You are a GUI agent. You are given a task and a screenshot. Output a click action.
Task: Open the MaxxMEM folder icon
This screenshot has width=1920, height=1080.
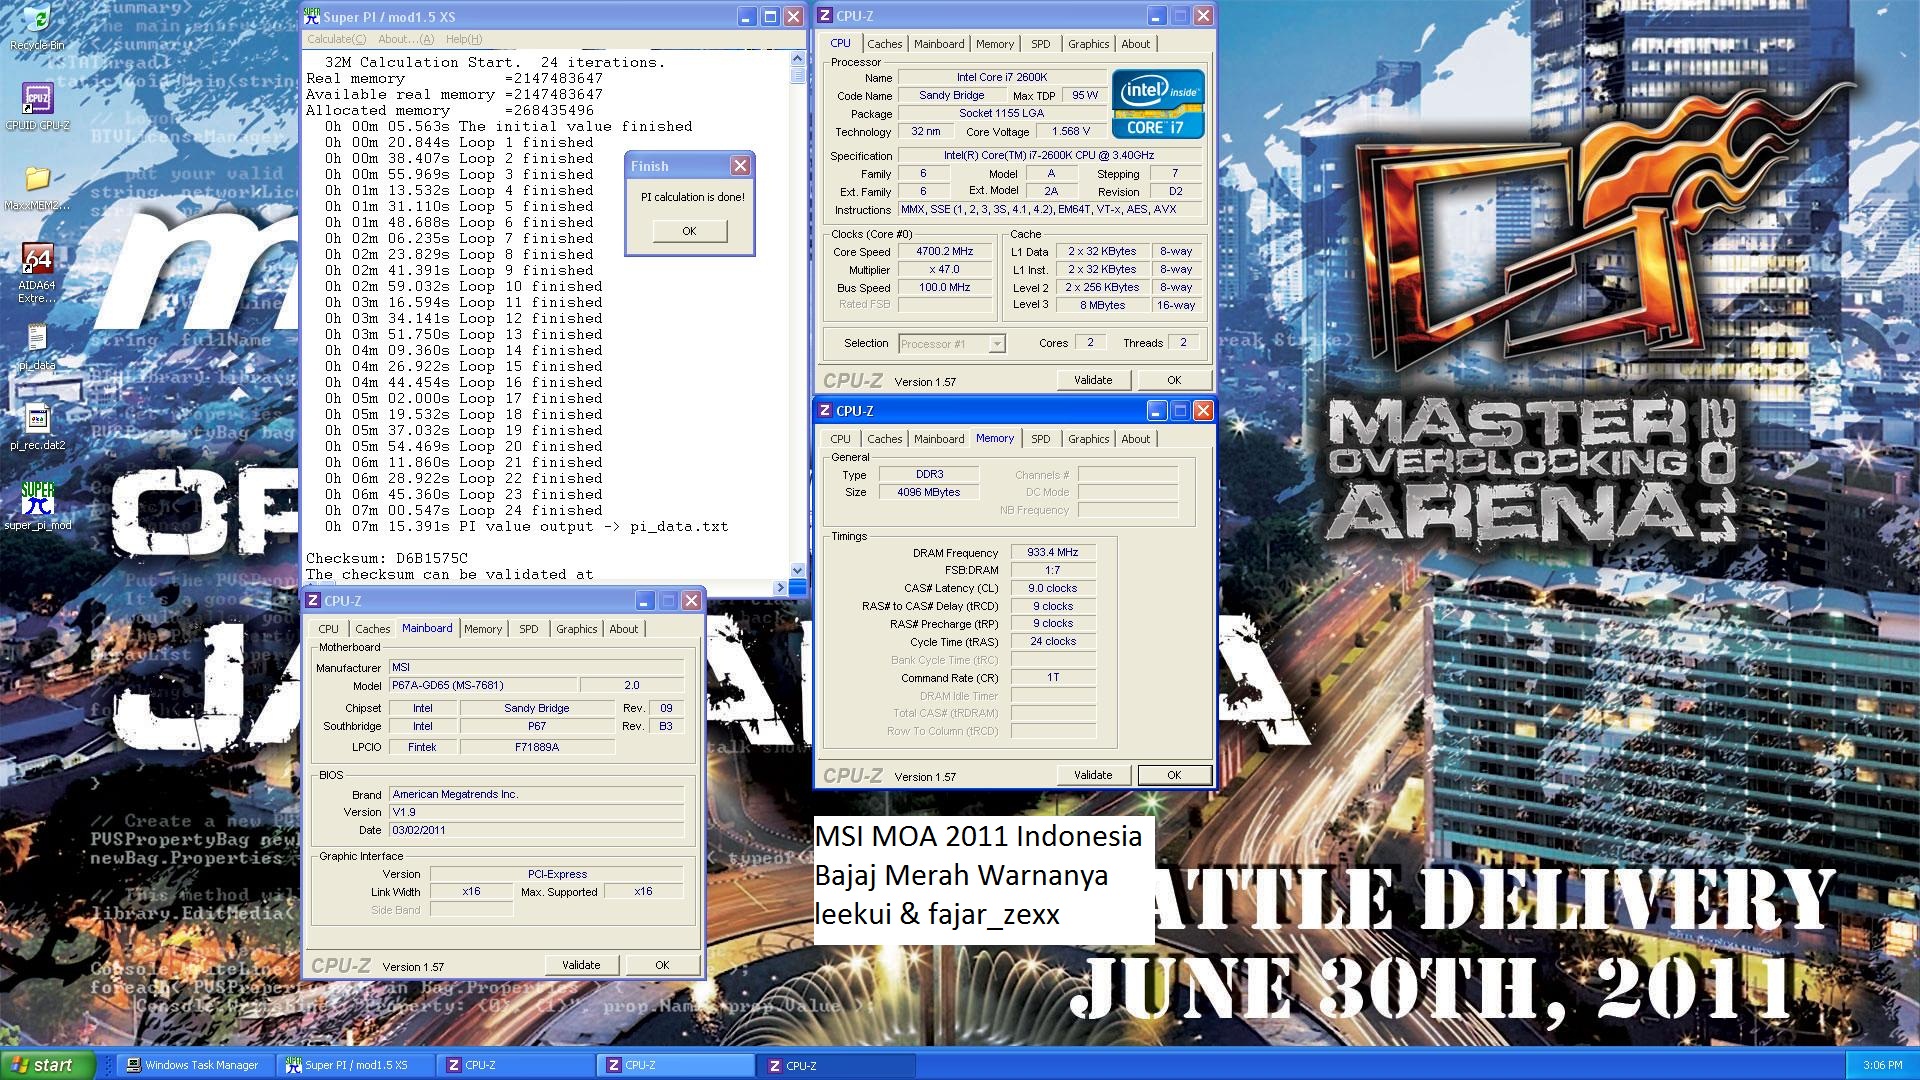pos(37,180)
